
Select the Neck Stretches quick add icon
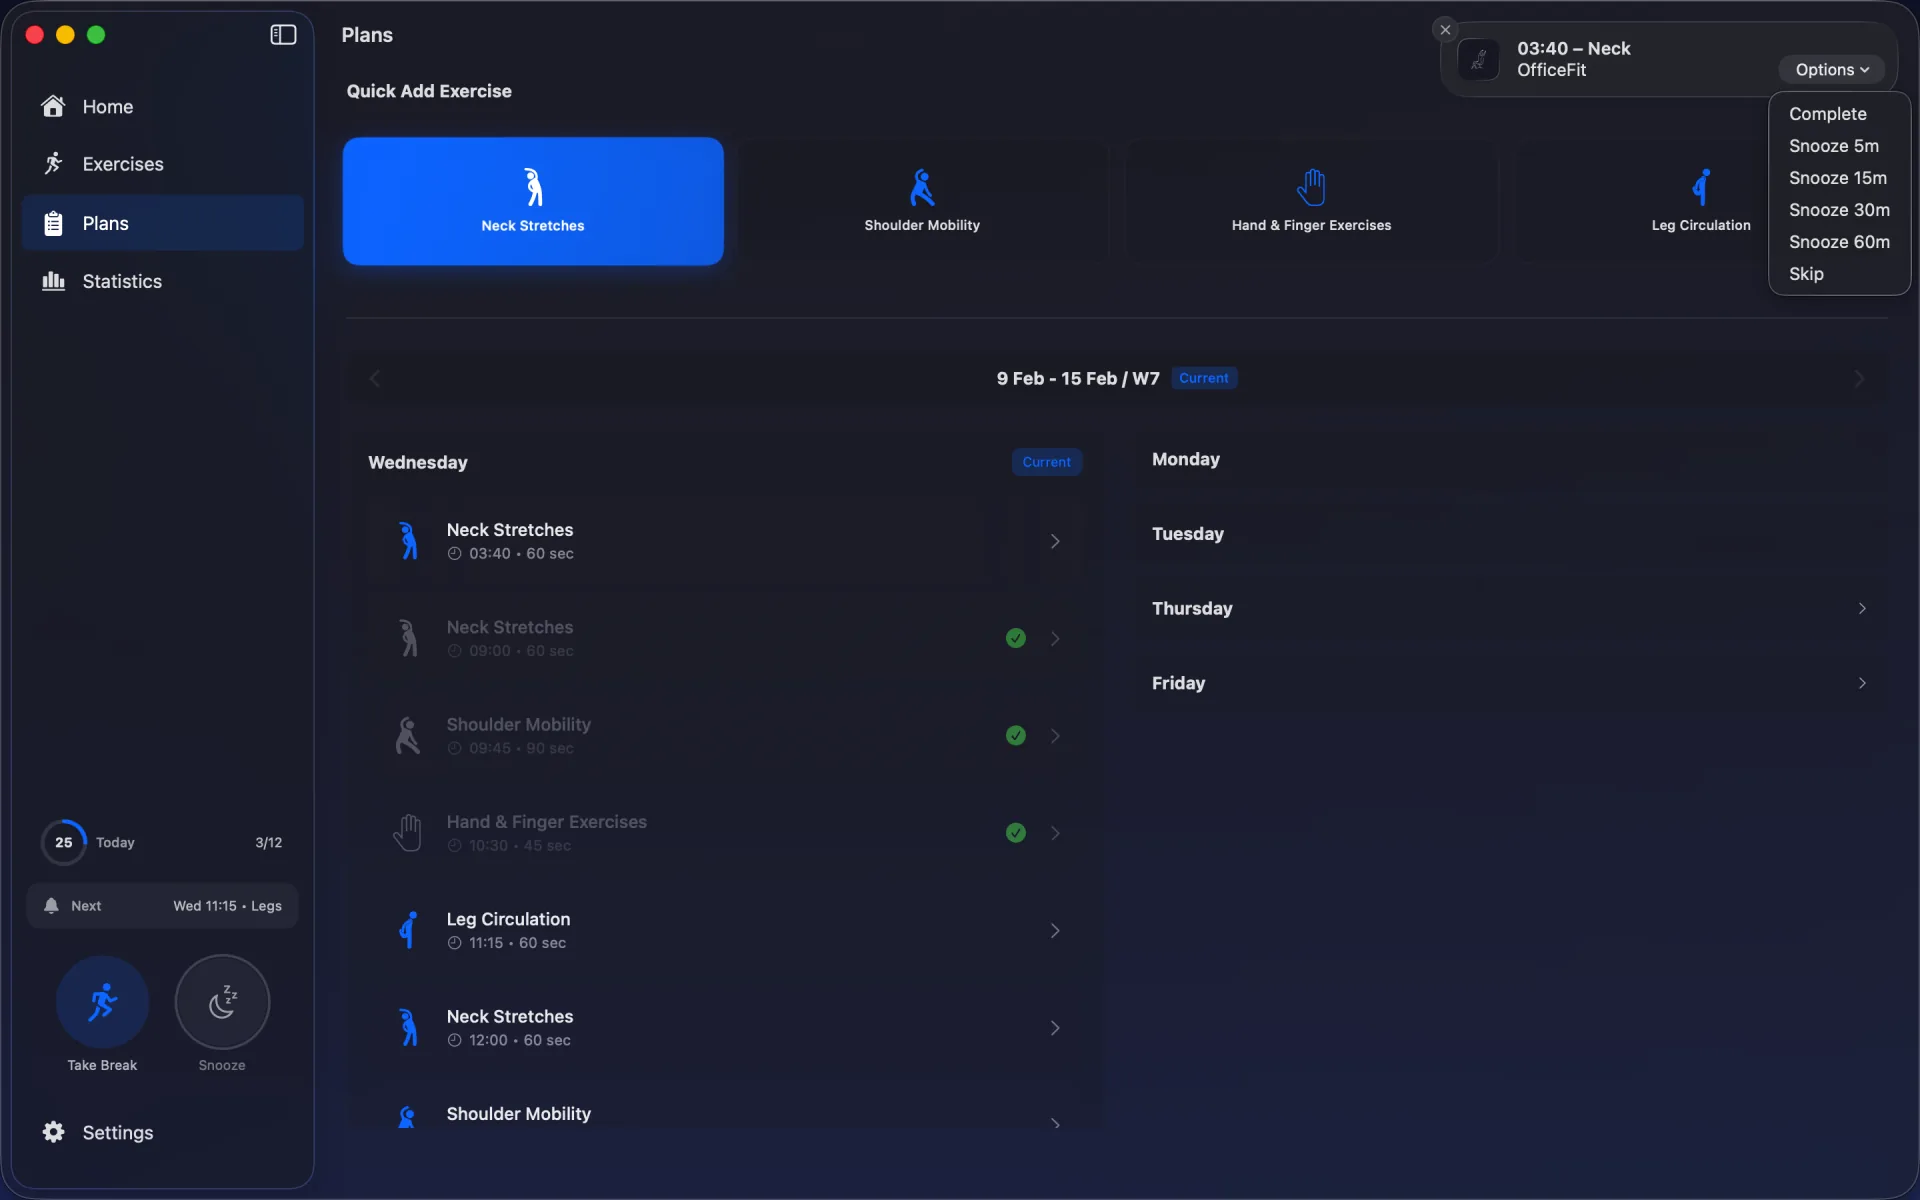532,188
